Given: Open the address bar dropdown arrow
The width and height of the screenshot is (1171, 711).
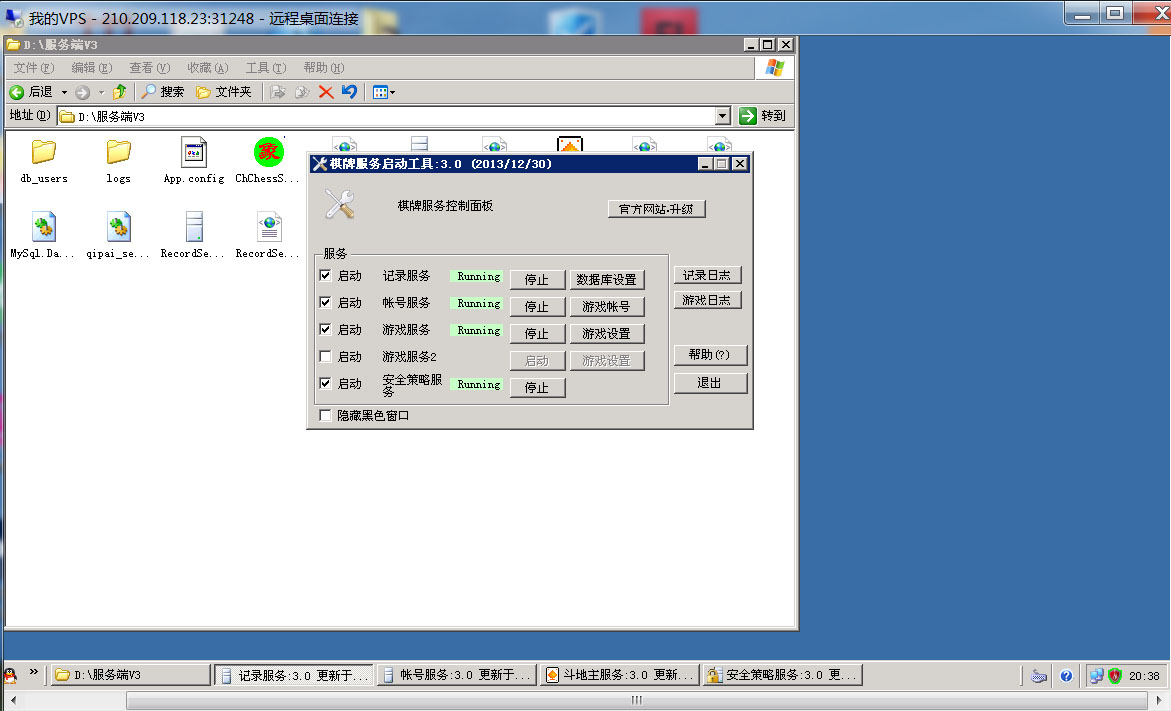Looking at the screenshot, I should 722,116.
